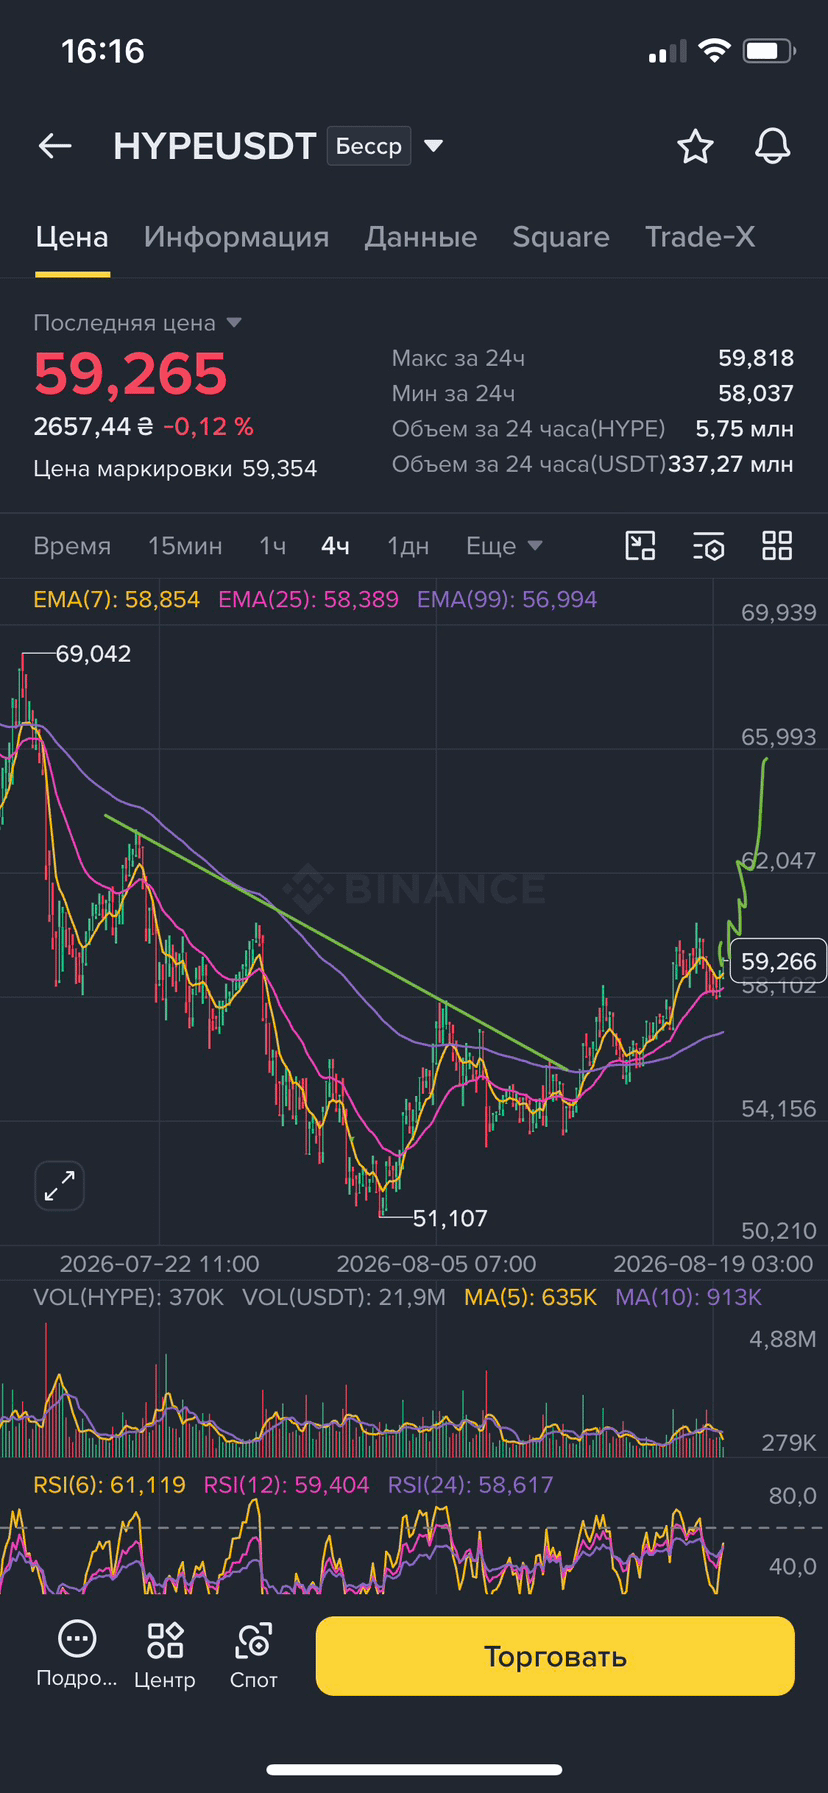Screen dimensions: 828x1793
Task: Tap the Макс за 24ч value 59,818
Action: pos(756,358)
